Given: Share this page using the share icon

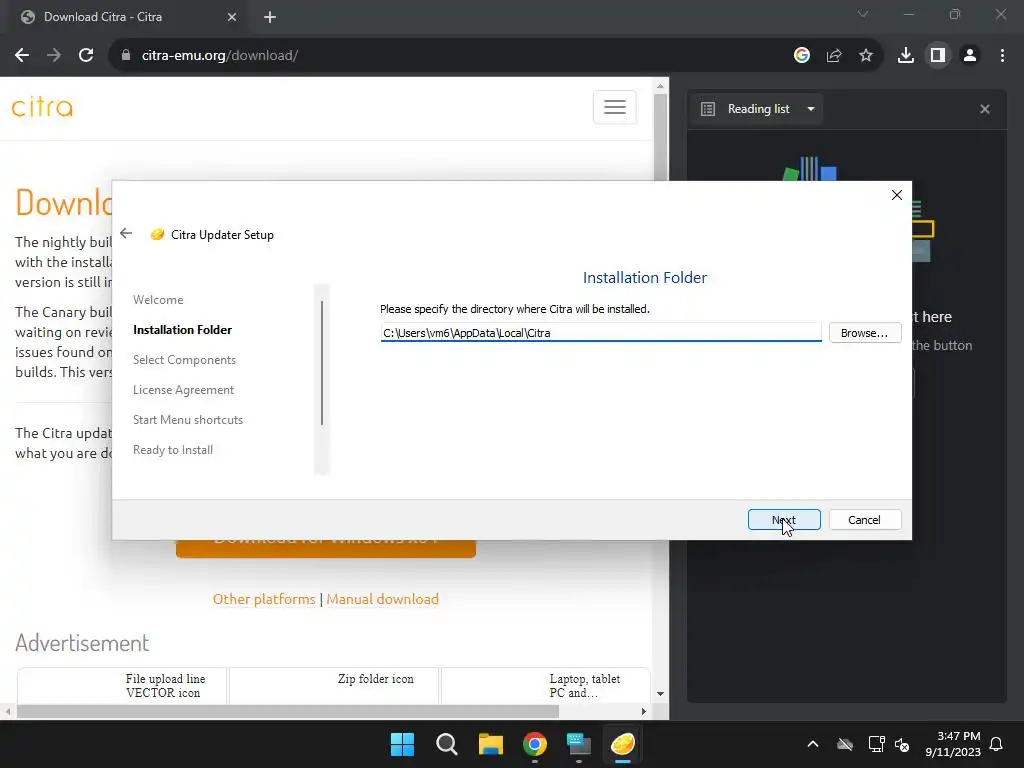Looking at the screenshot, I should [x=834, y=56].
